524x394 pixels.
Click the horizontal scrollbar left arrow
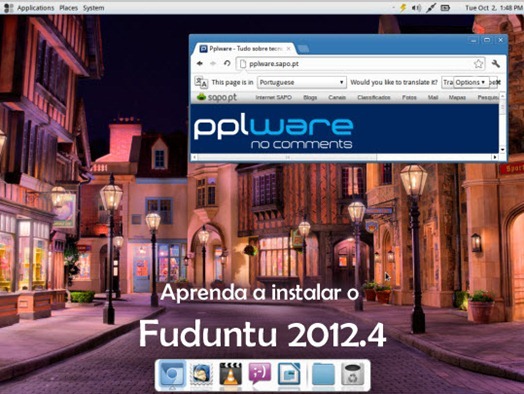point(194,157)
